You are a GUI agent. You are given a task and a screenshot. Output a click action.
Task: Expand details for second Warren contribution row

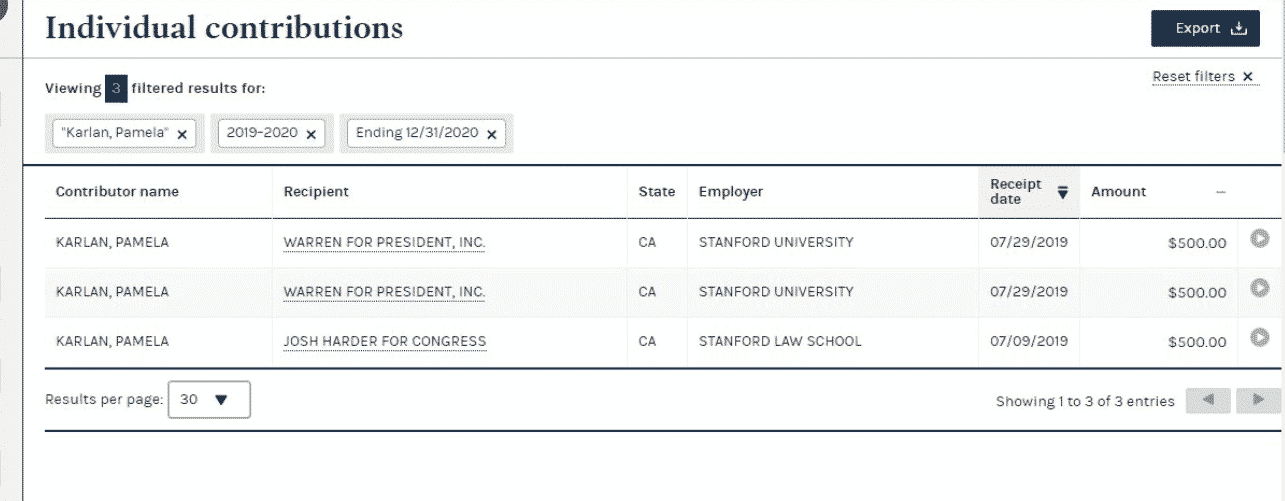pos(1260,288)
